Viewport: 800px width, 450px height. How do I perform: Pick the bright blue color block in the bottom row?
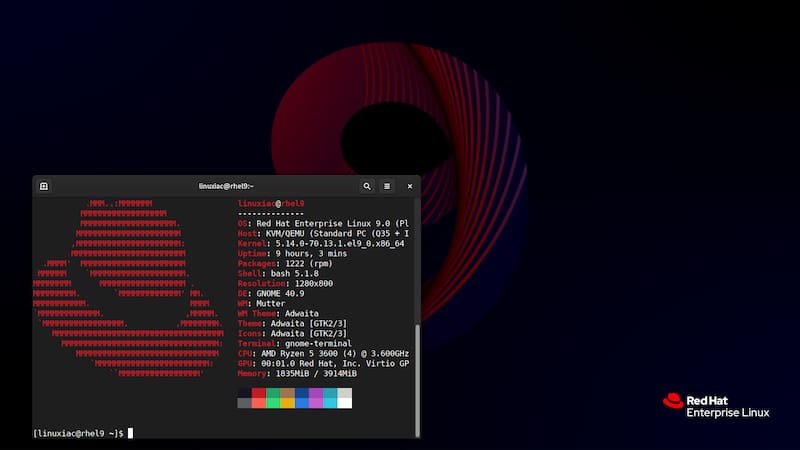point(302,403)
